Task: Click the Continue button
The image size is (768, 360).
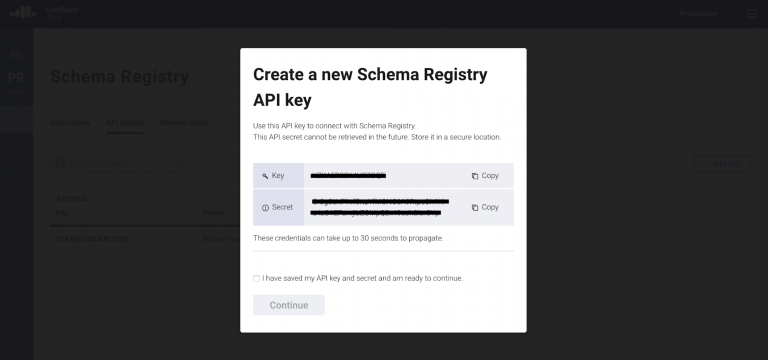Action: (289, 305)
